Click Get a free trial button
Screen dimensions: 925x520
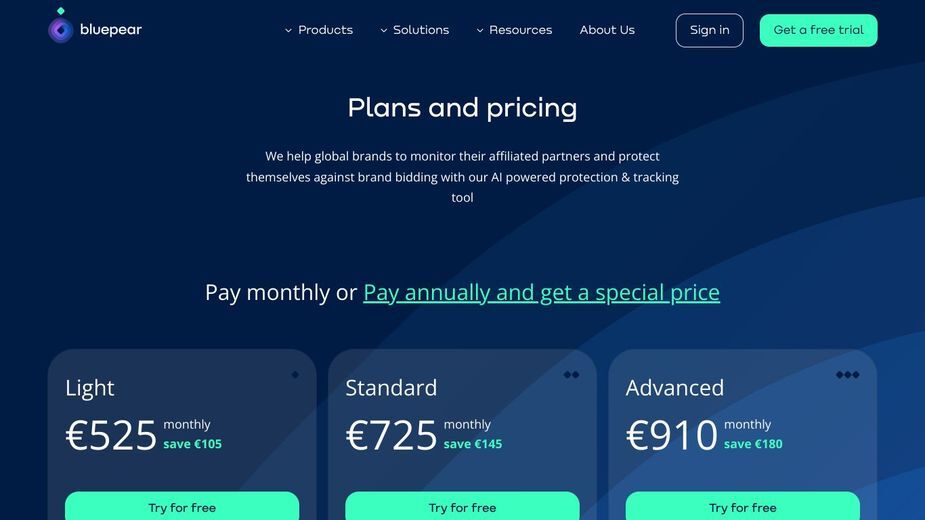(x=818, y=30)
